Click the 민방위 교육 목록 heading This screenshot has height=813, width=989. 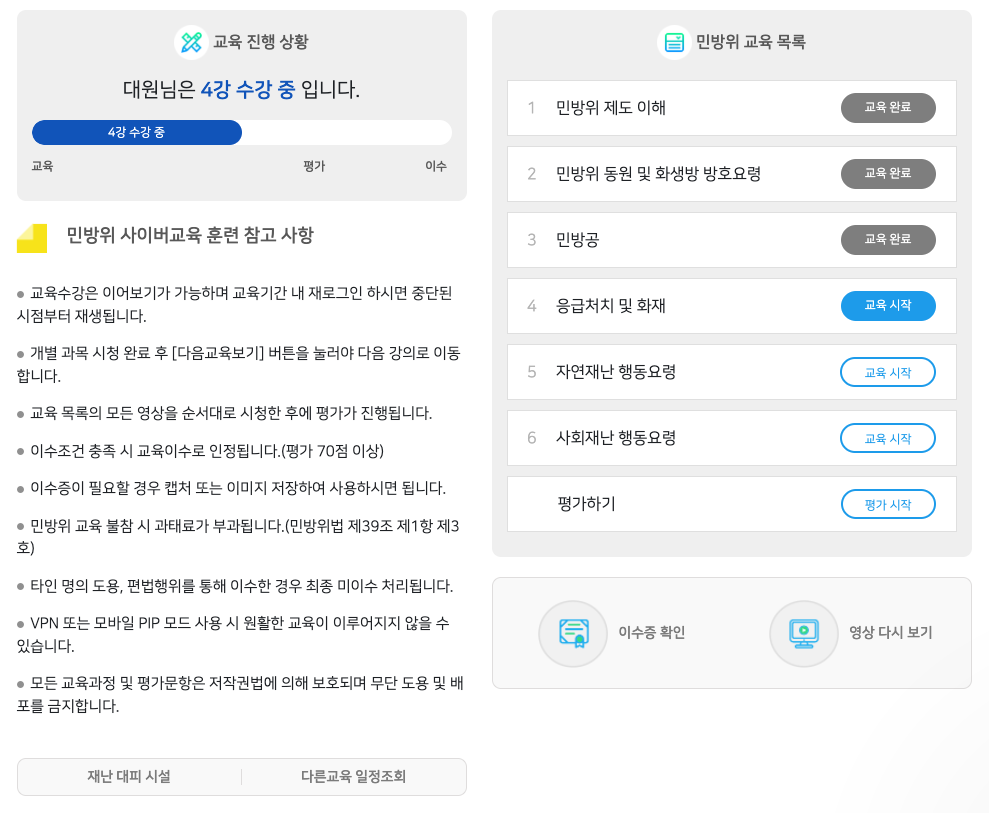(x=750, y=42)
